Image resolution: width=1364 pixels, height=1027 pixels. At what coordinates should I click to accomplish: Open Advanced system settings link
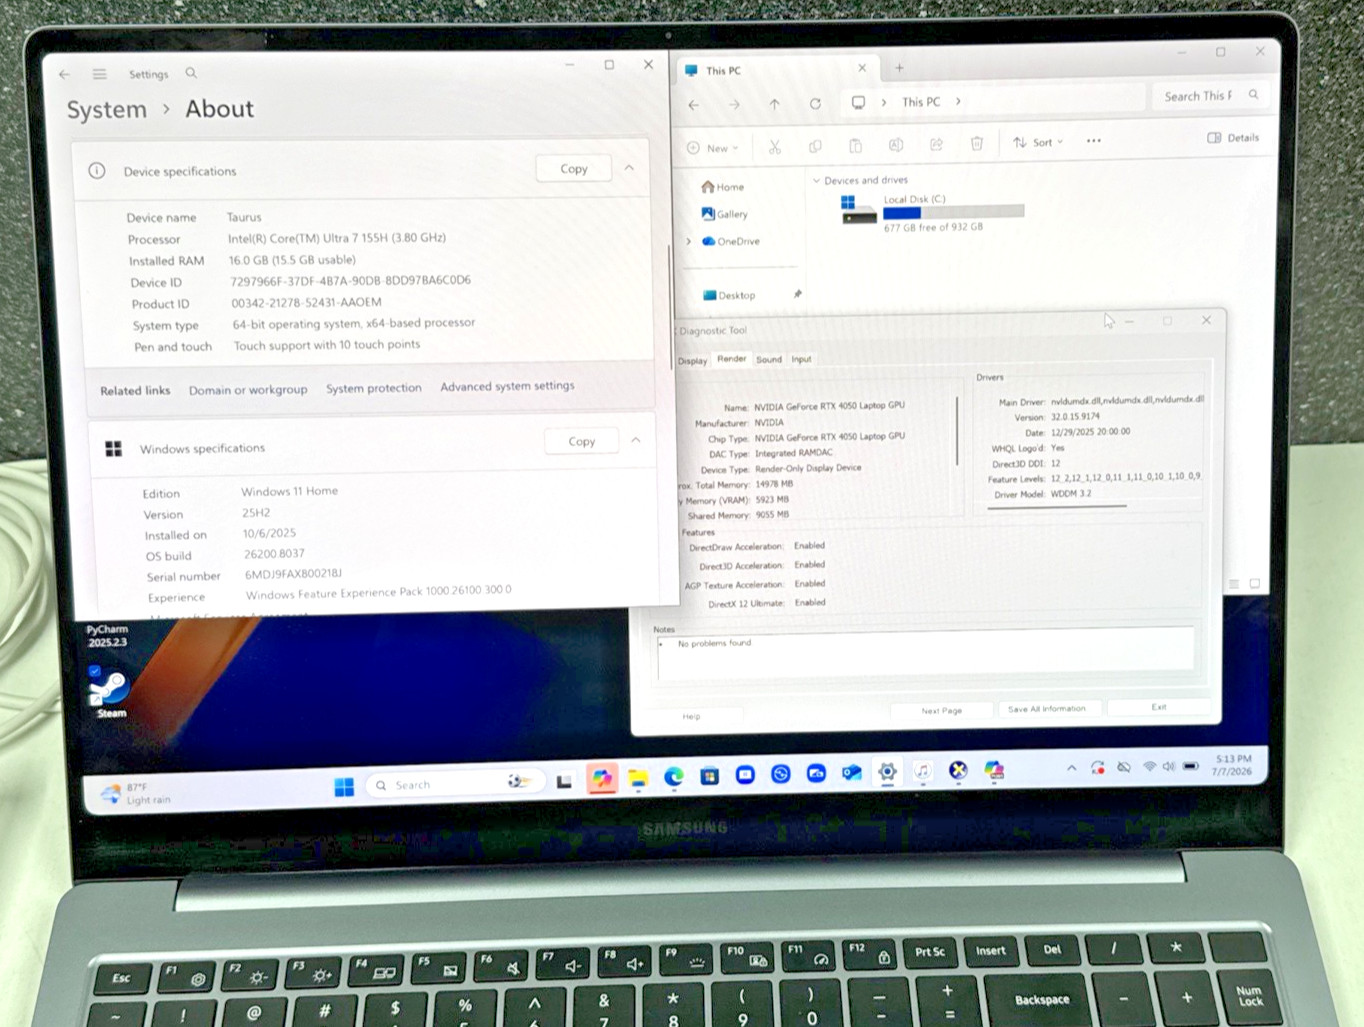pos(507,386)
